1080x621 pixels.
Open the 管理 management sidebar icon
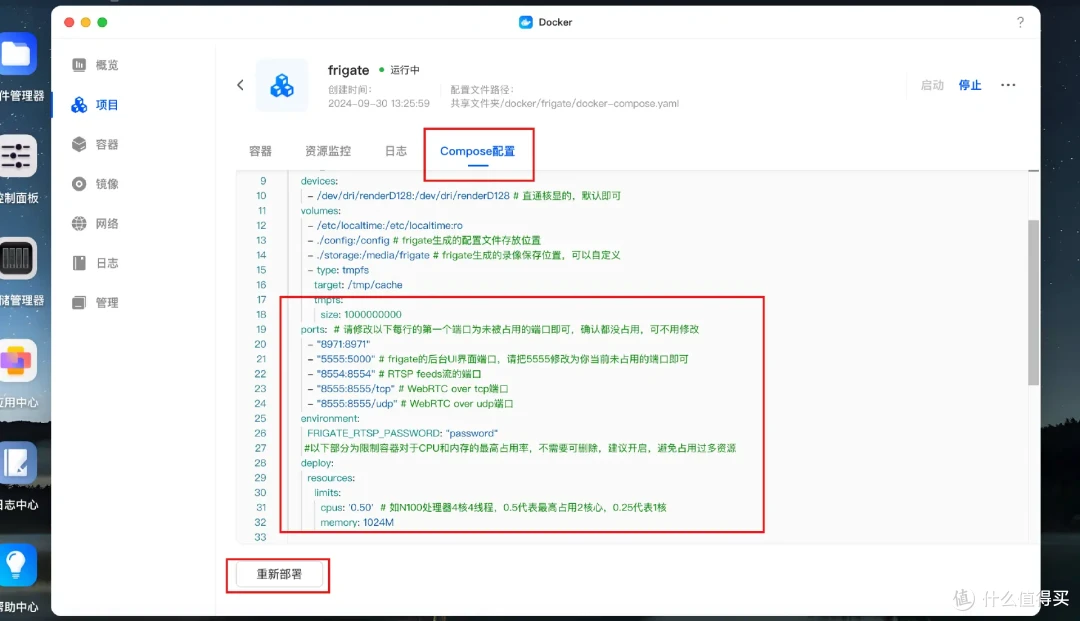point(79,302)
